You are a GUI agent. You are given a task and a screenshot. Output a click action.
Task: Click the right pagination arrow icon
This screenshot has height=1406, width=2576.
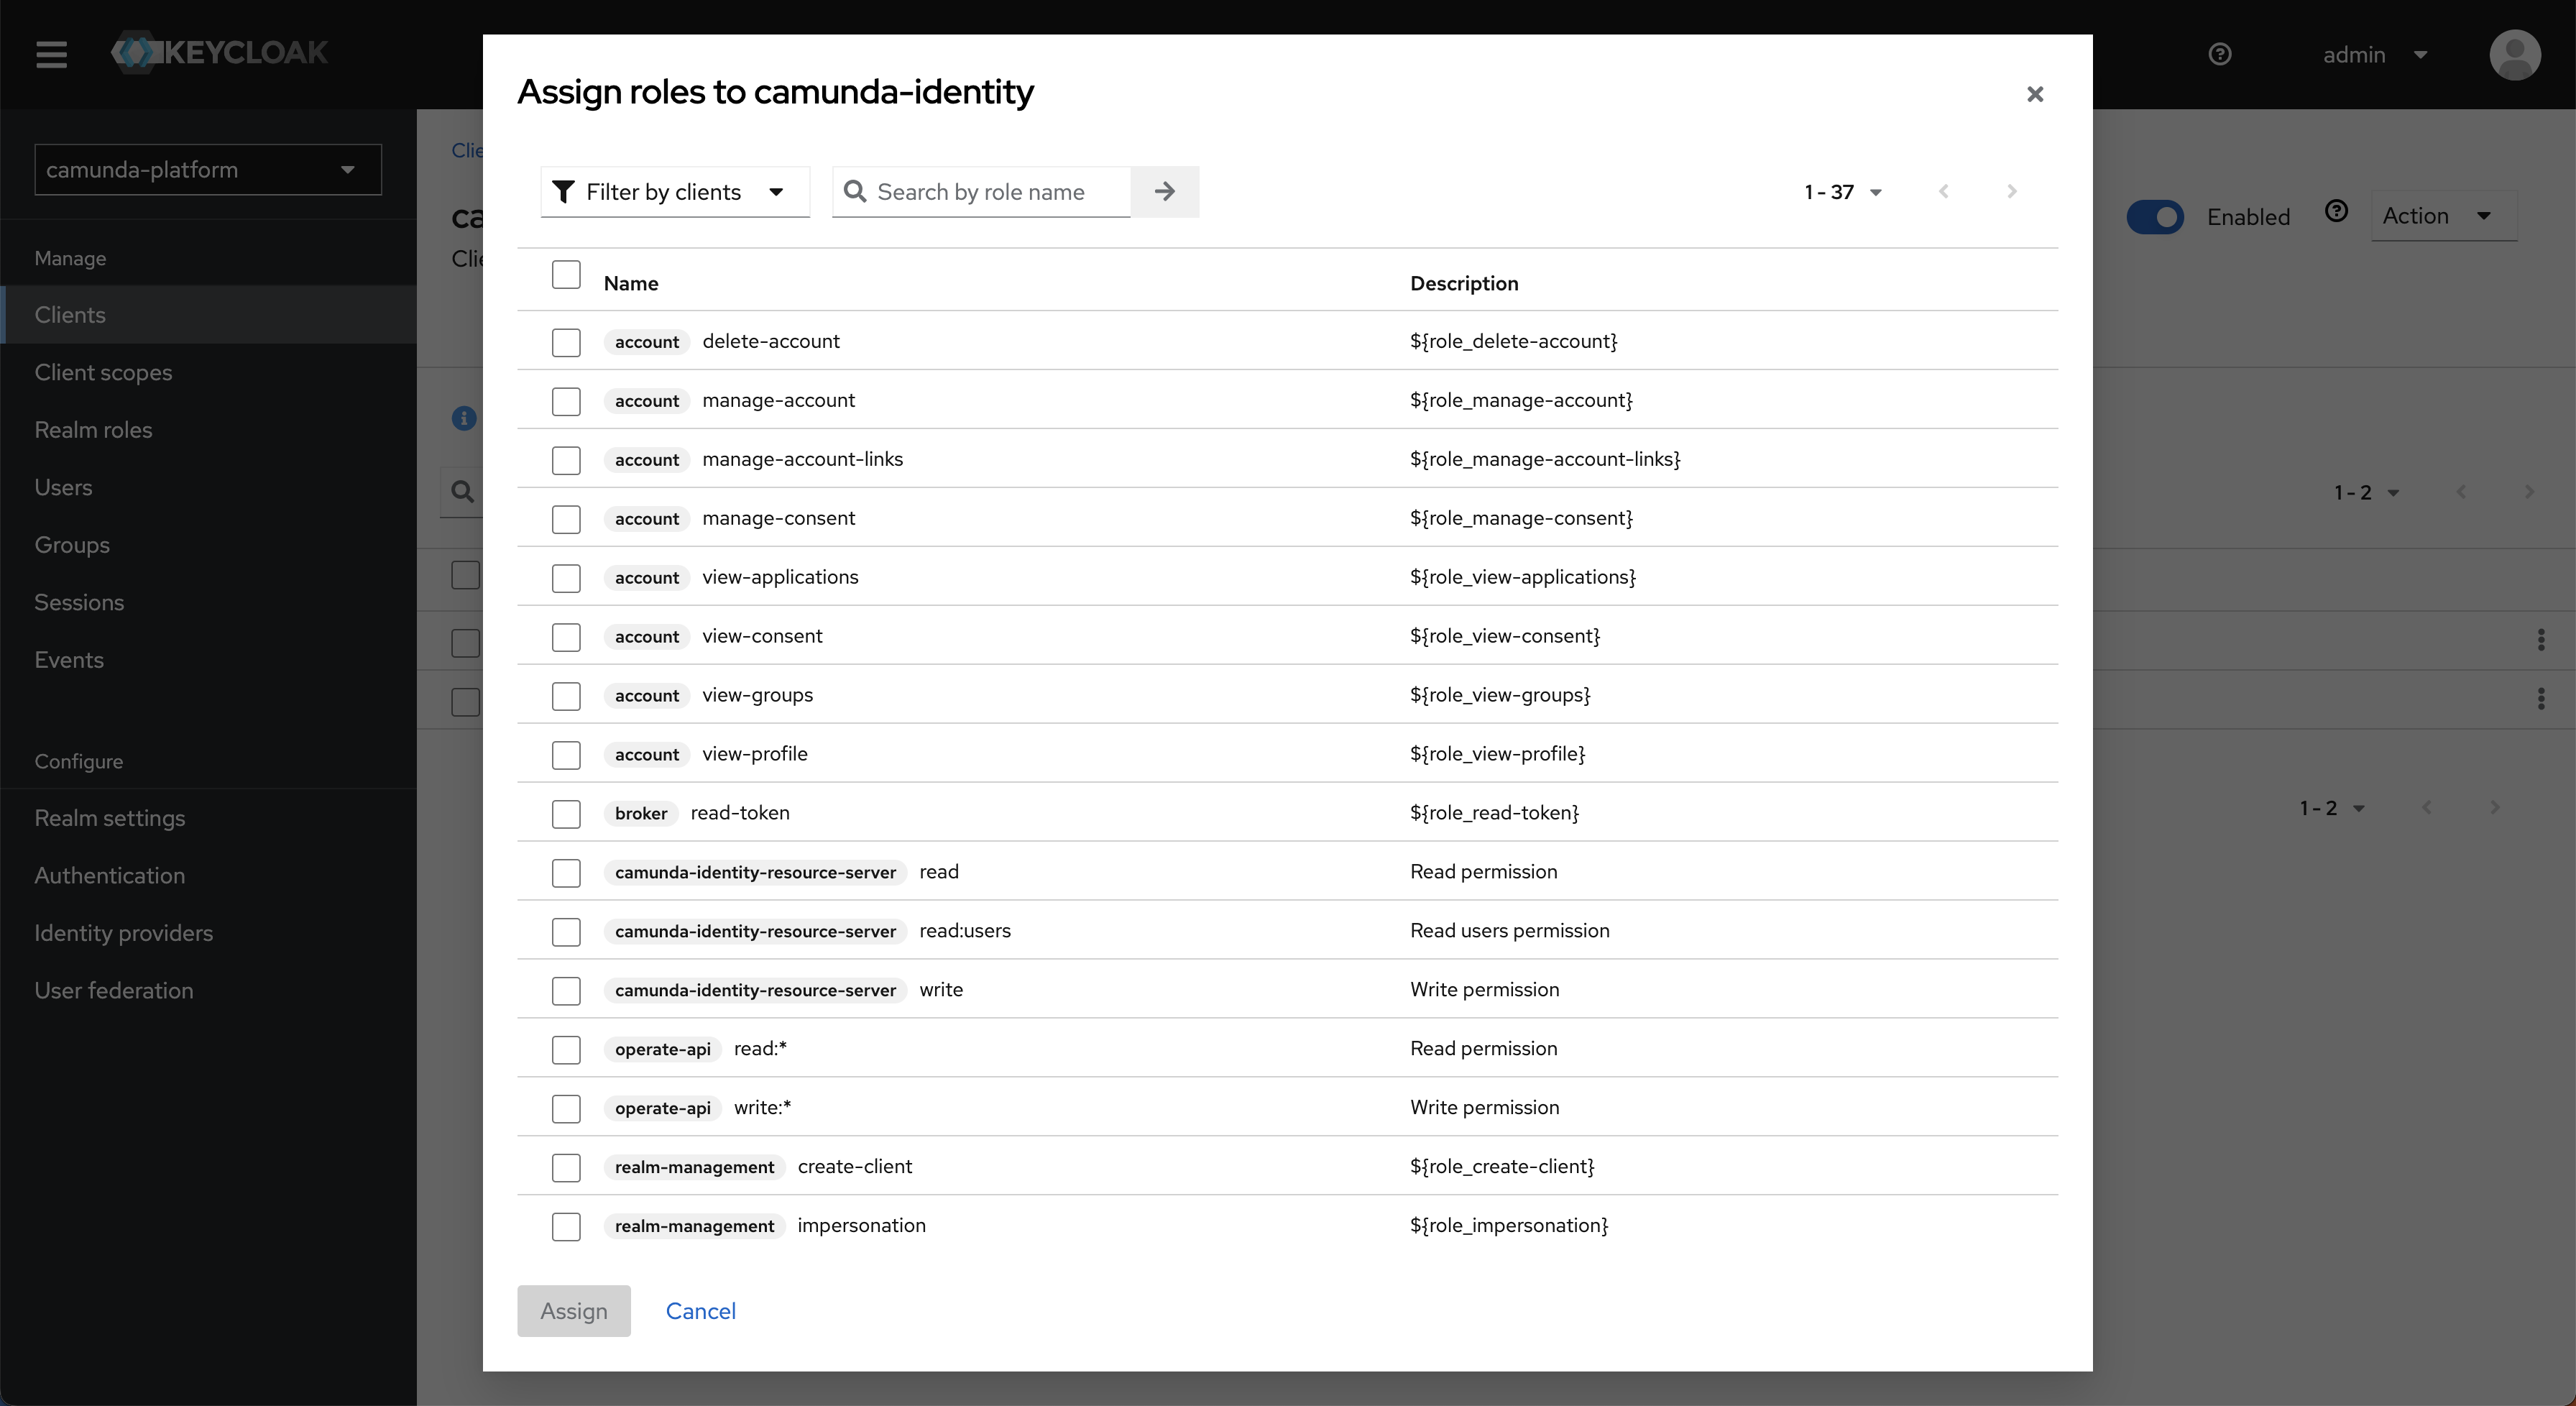(x=2012, y=190)
